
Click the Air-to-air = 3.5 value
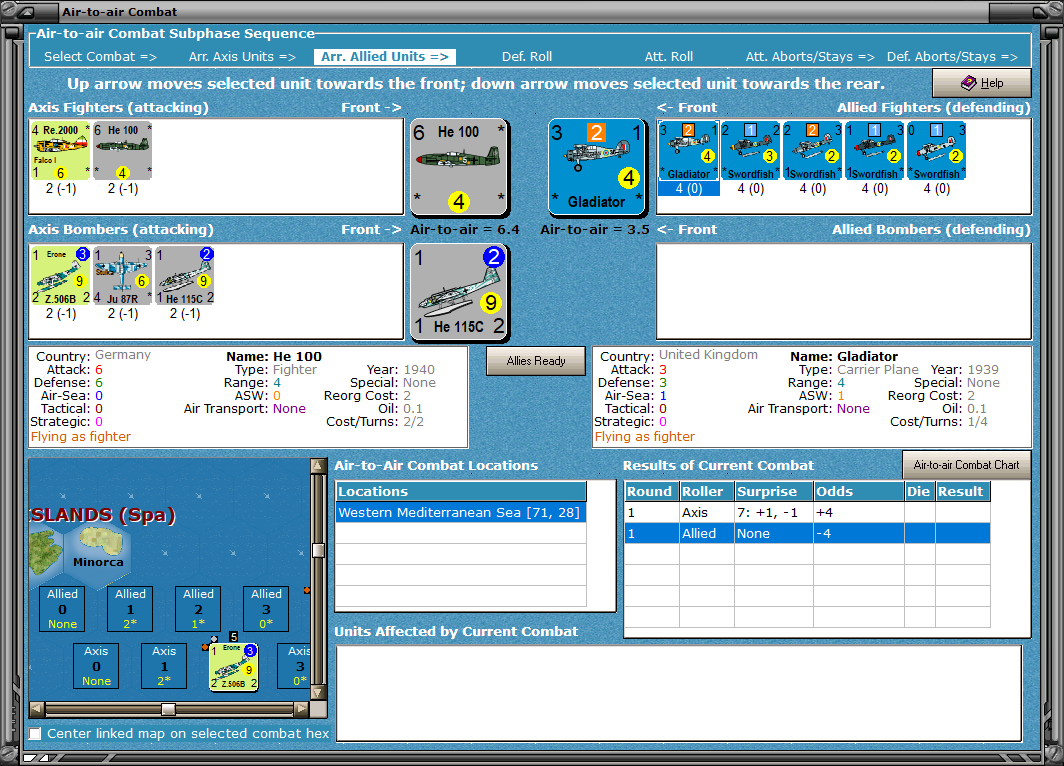tap(595, 230)
